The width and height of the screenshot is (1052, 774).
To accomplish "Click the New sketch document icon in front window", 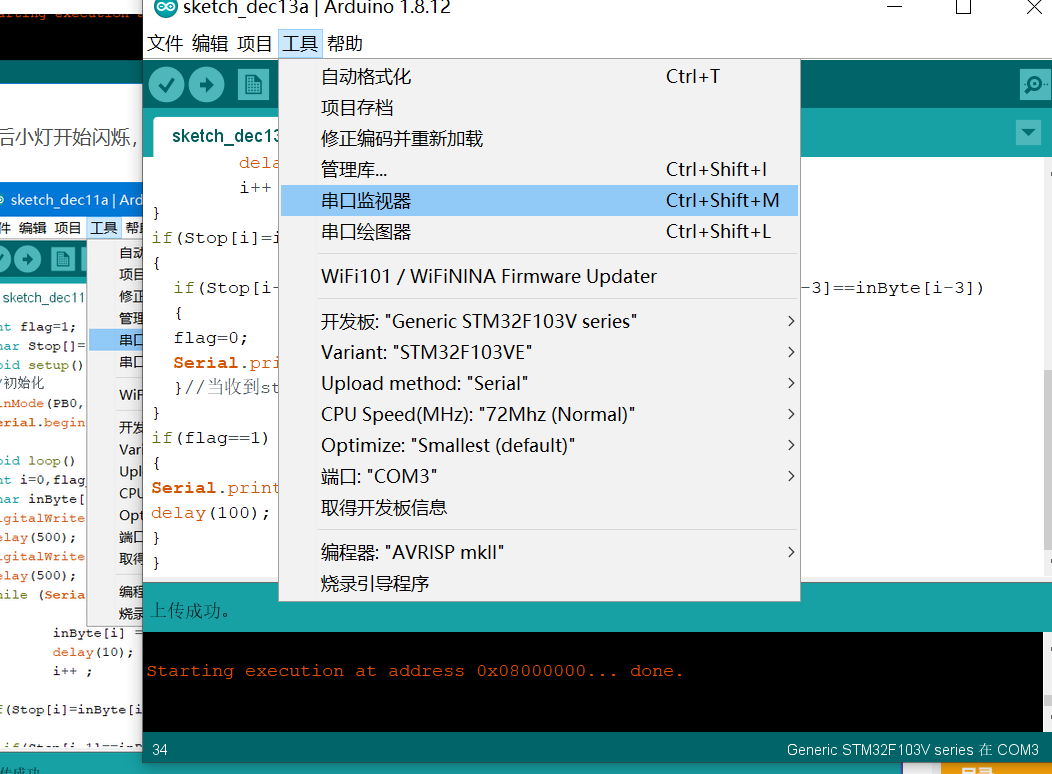I will [x=253, y=85].
